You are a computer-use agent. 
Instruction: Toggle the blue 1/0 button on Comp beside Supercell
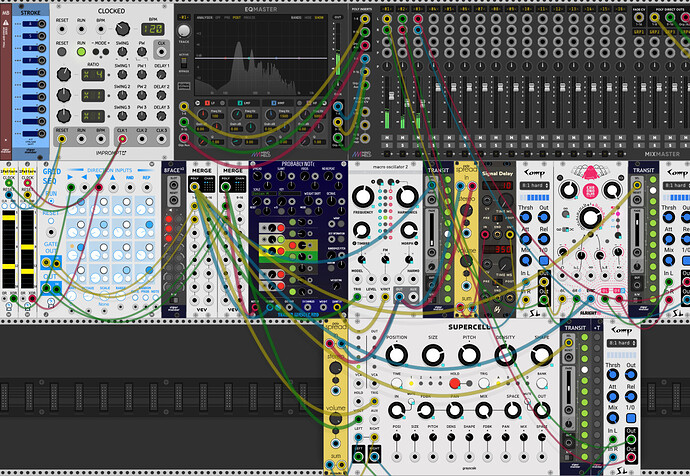click(x=631, y=417)
